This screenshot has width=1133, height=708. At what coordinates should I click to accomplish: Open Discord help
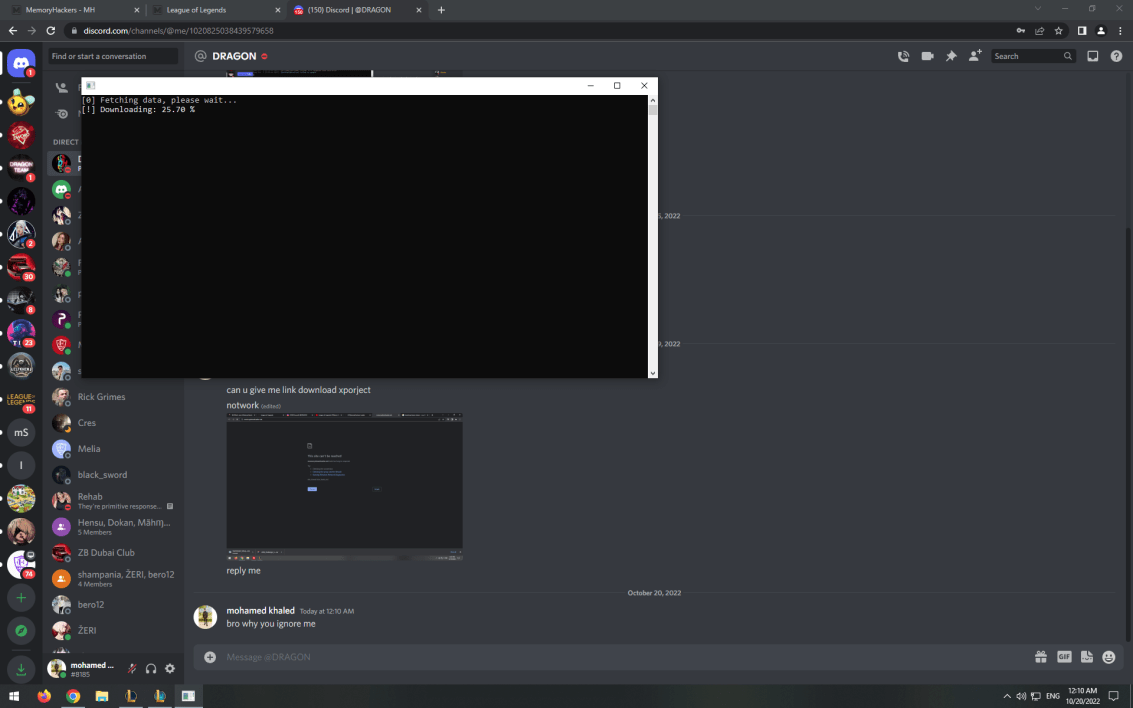(1116, 56)
